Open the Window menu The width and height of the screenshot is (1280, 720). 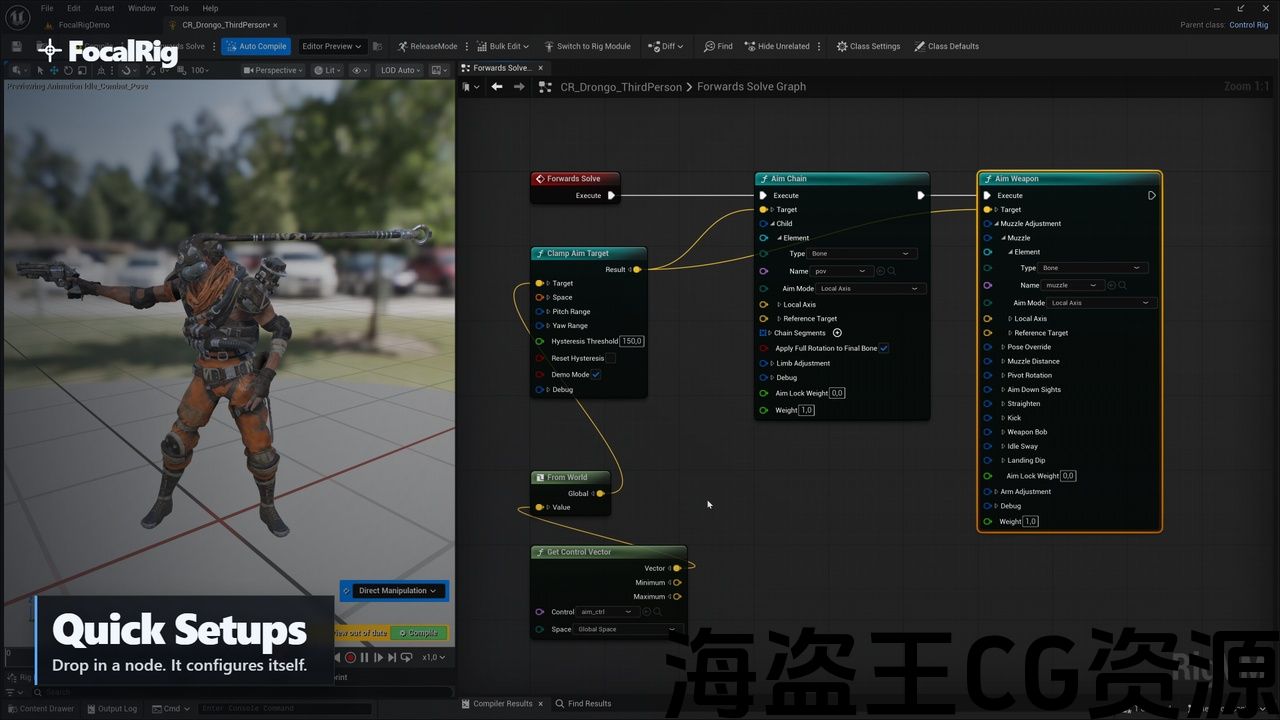pos(141,8)
